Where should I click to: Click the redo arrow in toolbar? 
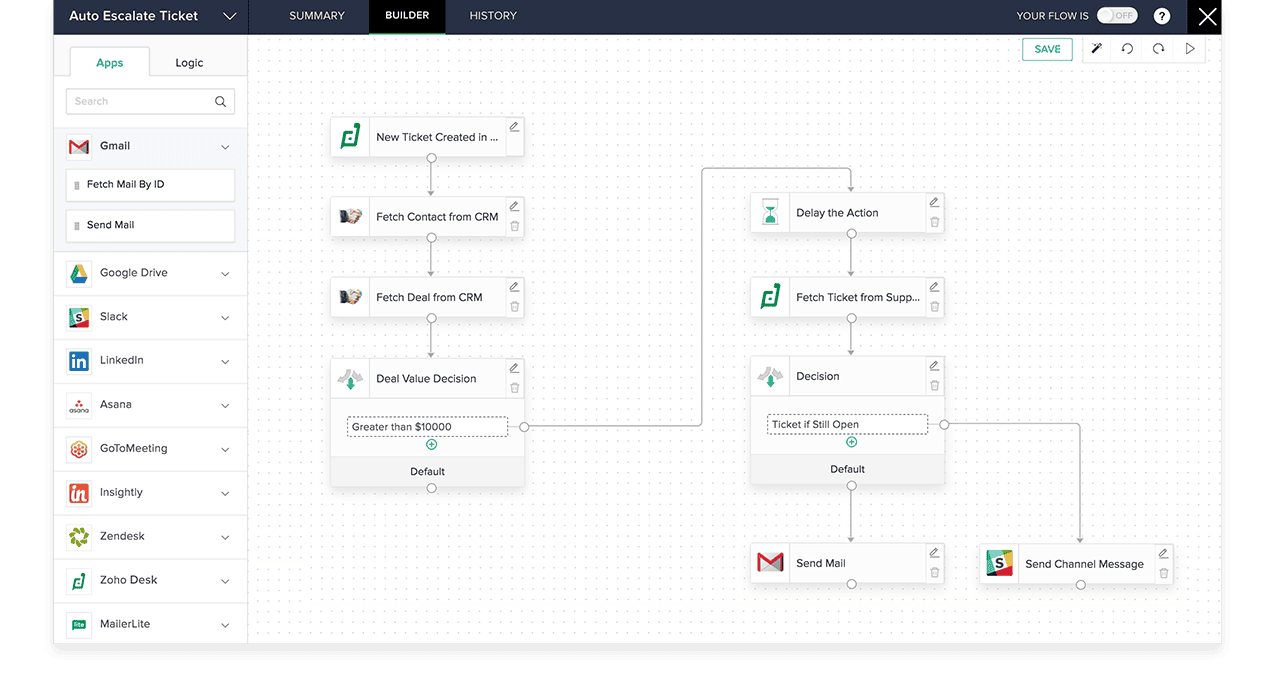click(x=1158, y=49)
